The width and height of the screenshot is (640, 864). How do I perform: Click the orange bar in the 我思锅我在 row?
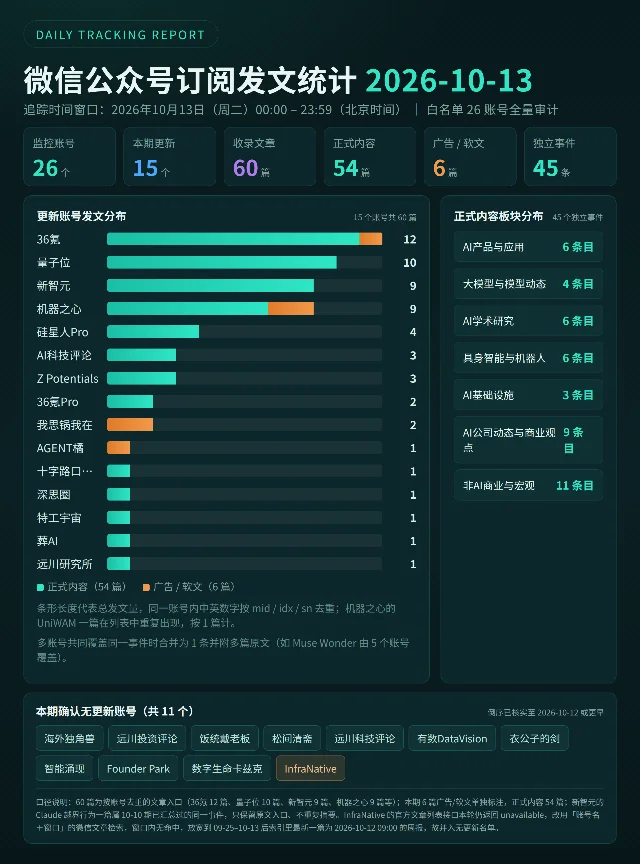[130, 424]
